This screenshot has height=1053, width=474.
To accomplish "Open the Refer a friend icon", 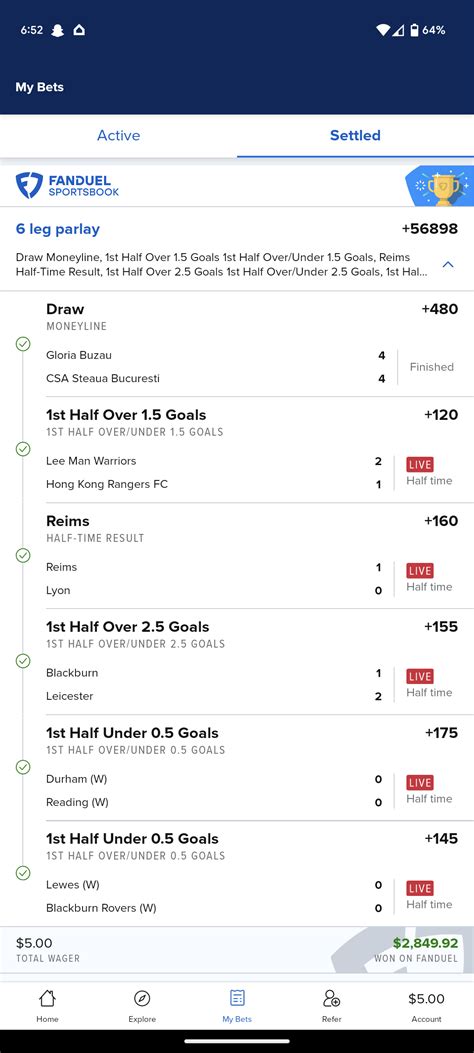I will click(x=332, y=999).
